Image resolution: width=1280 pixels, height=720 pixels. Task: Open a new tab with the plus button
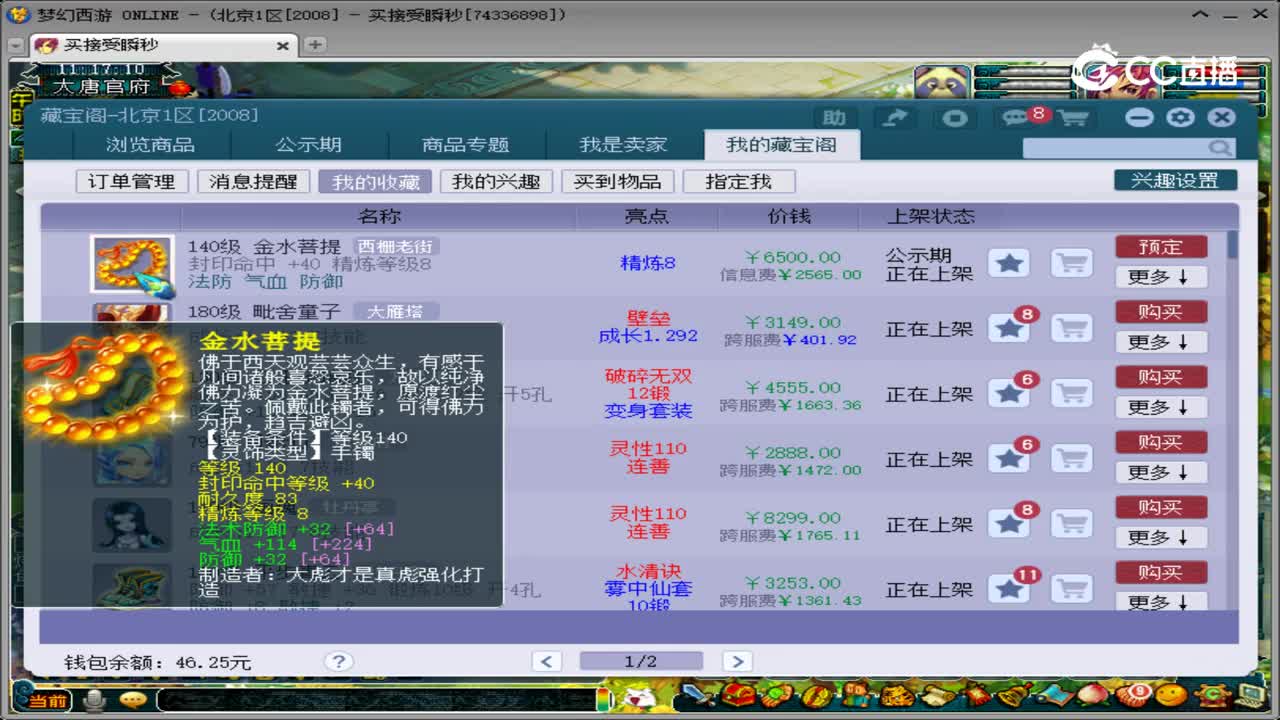point(314,45)
